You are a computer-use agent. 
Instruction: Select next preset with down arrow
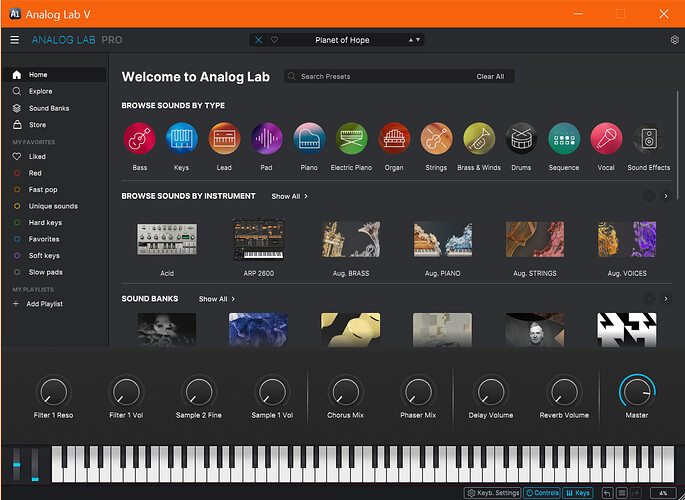point(418,40)
